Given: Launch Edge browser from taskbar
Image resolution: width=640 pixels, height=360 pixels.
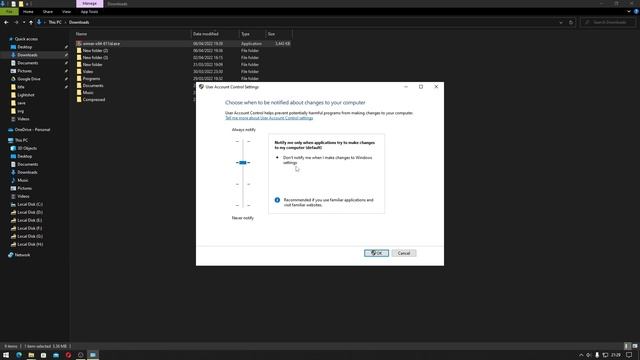Looking at the screenshot, I should (x=19, y=355).
